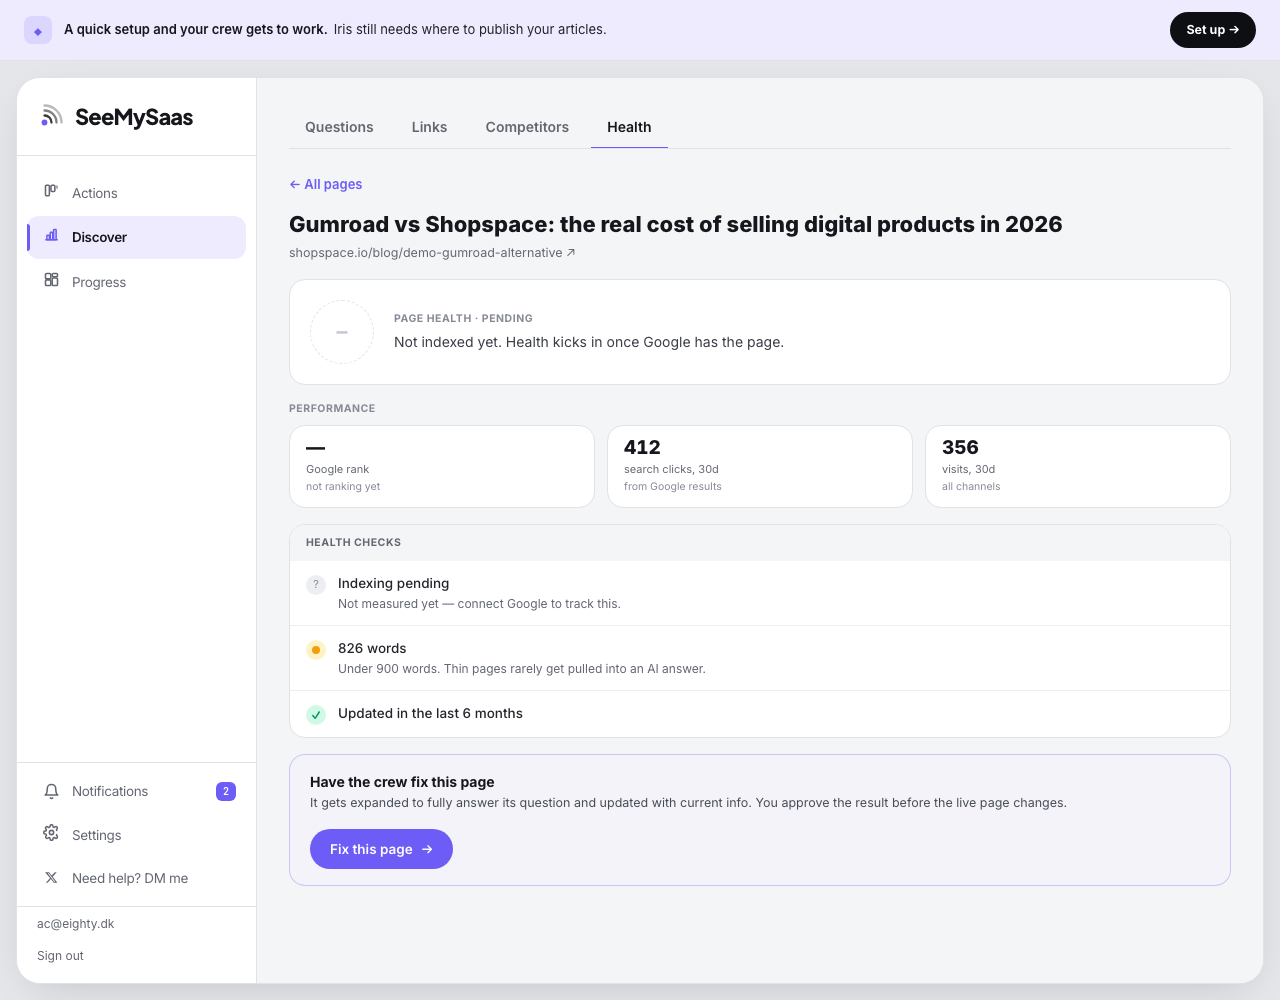Click the pending page health circle
Viewport: 1280px width, 1000px height.
[x=342, y=332]
